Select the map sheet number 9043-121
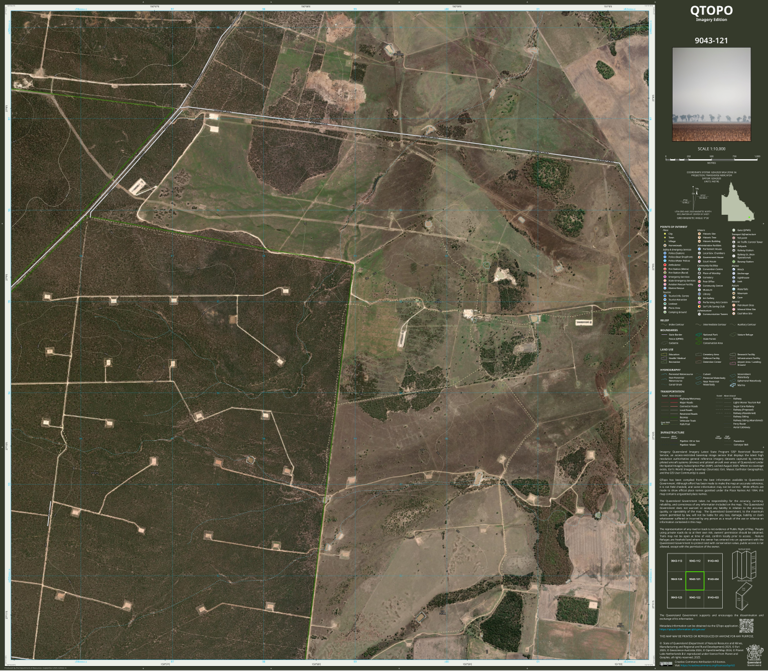The height and width of the screenshot is (671, 768). [x=711, y=41]
